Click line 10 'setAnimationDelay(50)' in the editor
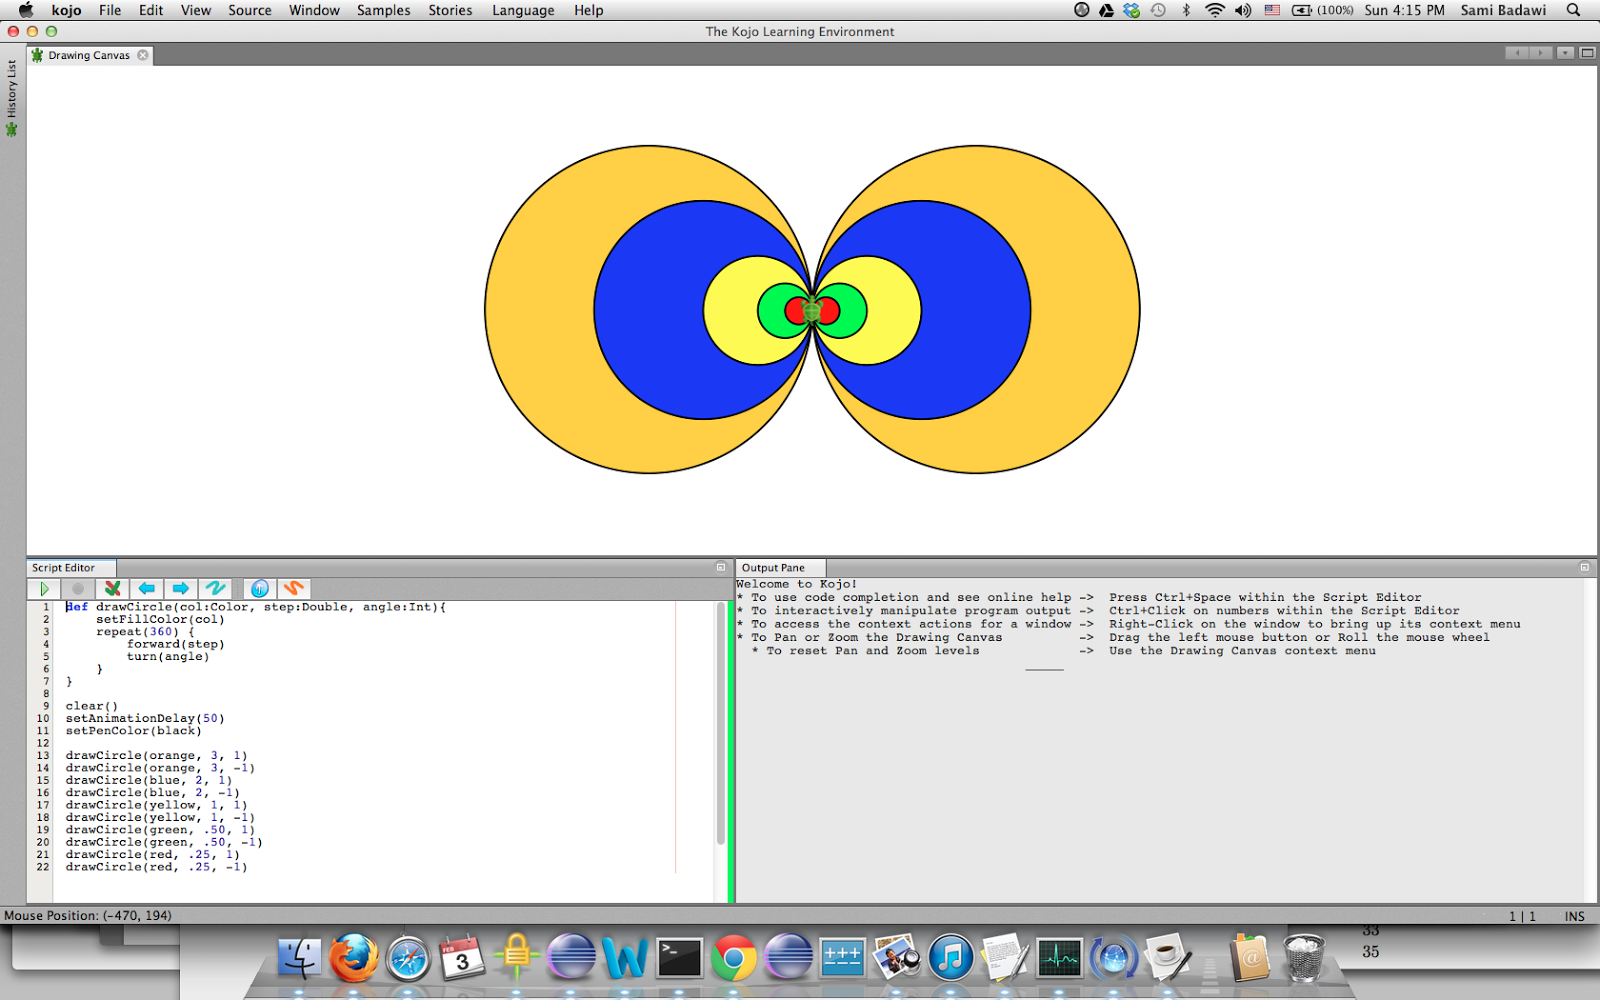The height and width of the screenshot is (1000, 1600). click(145, 718)
